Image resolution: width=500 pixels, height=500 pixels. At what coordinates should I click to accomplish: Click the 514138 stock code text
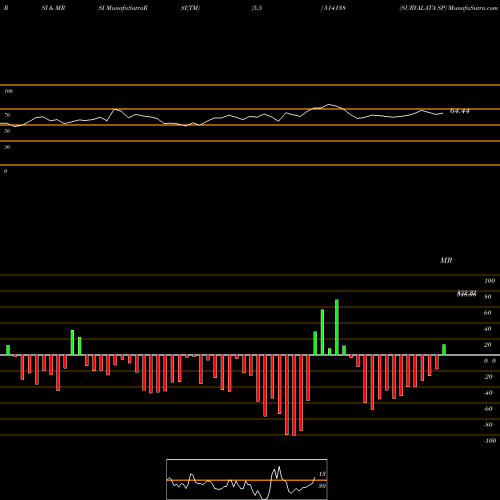point(334,8)
